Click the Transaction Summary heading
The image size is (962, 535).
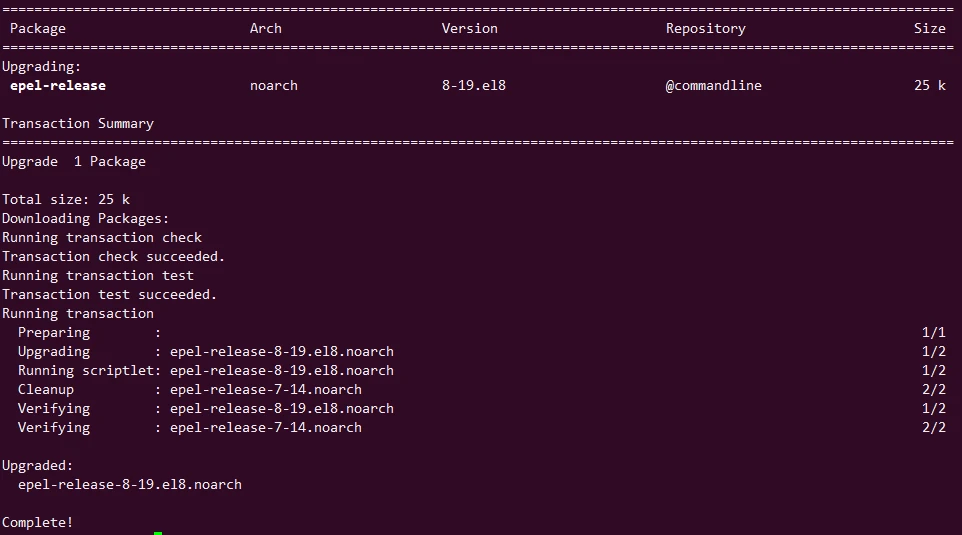[78, 124]
